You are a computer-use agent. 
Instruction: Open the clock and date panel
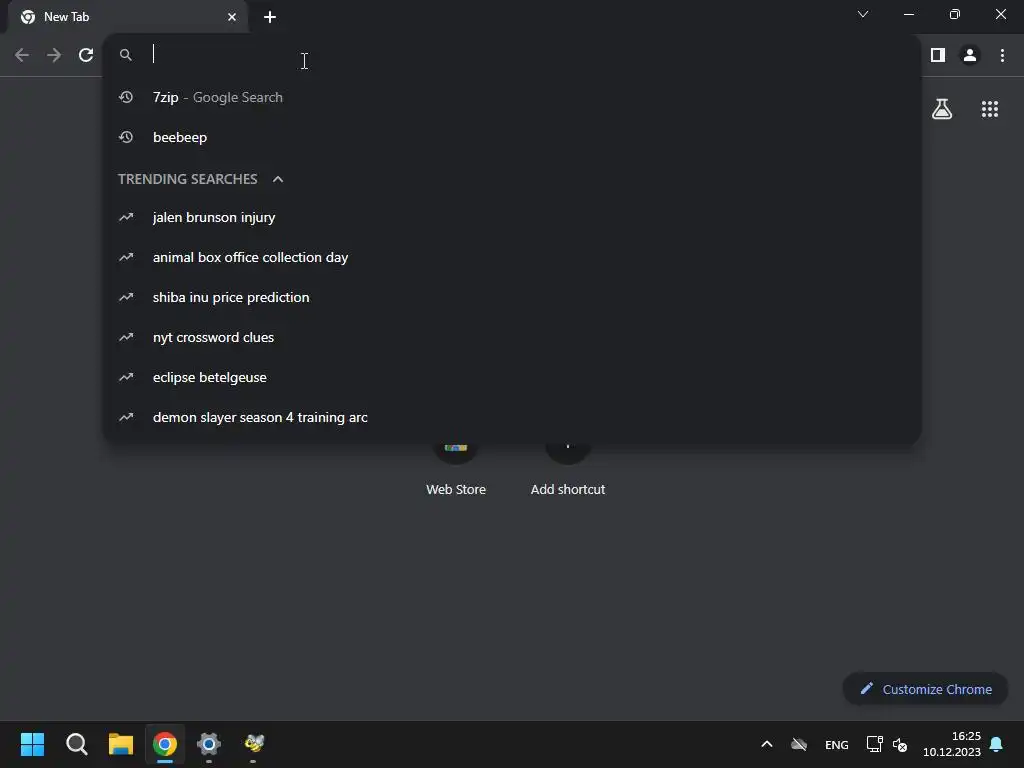pyautogui.click(x=952, y=744)
